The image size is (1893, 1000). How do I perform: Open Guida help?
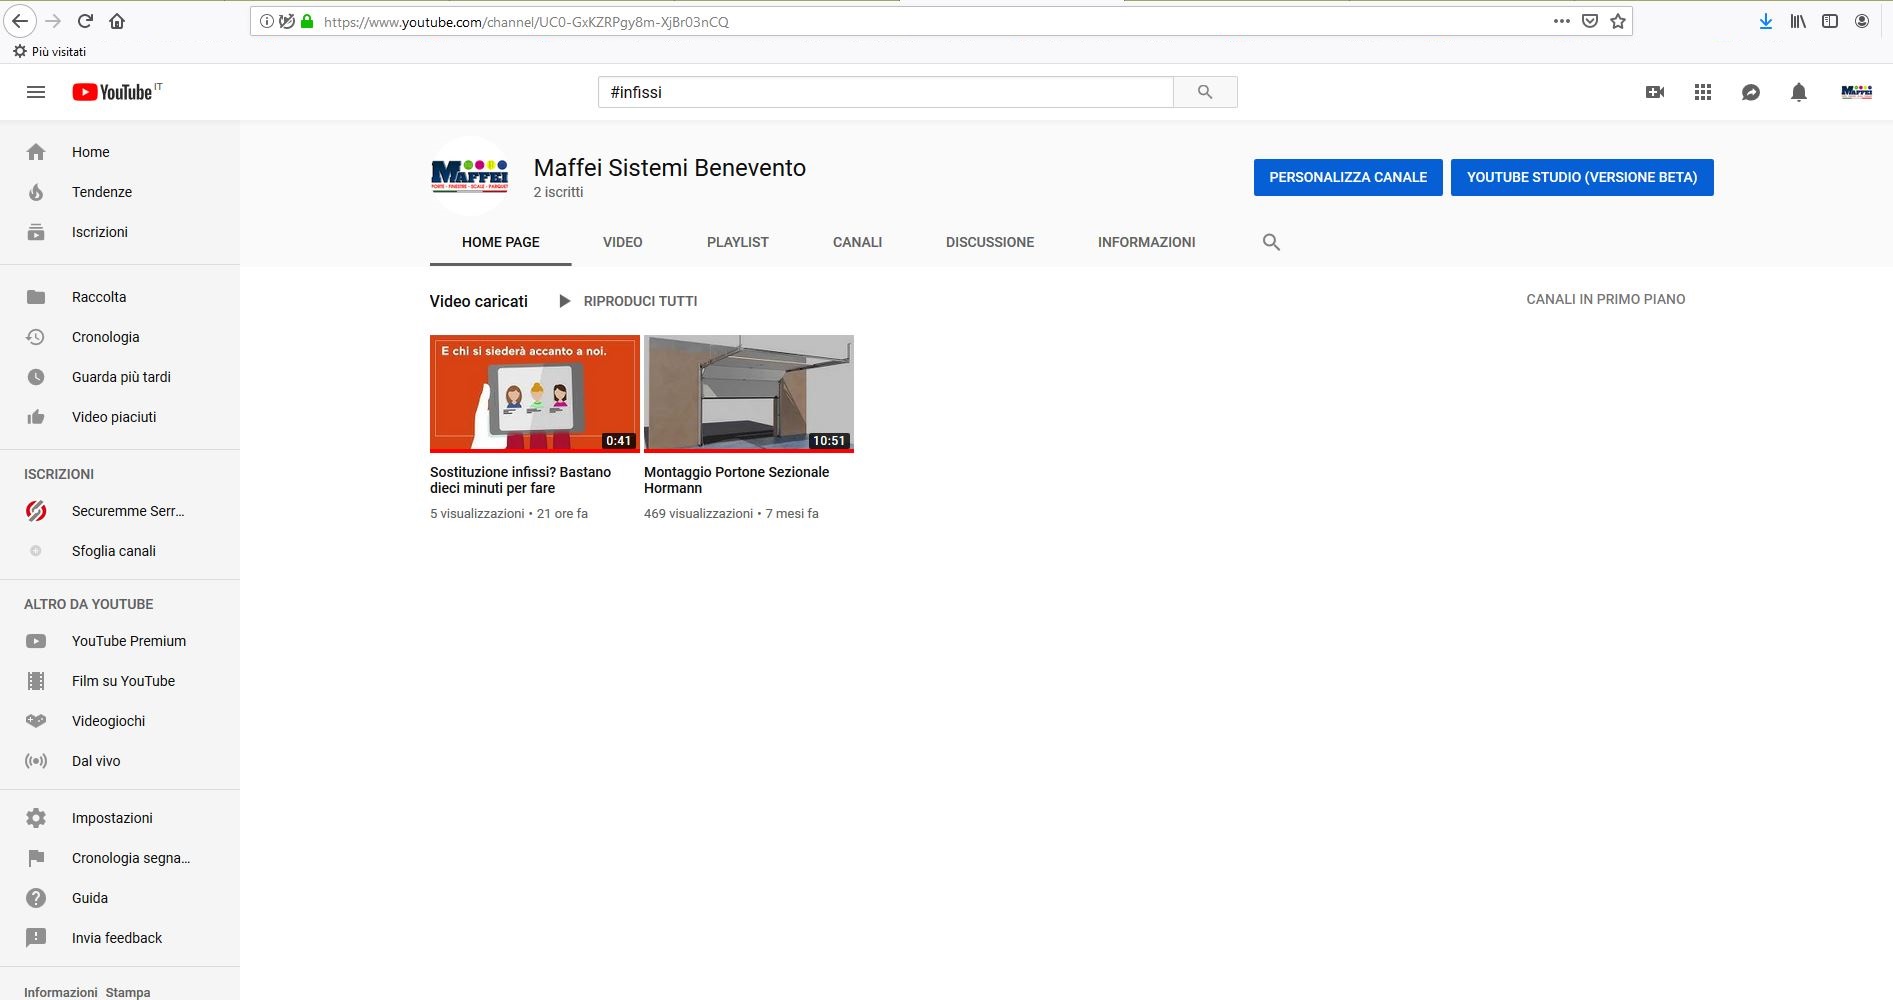click(x=120, y=898)
